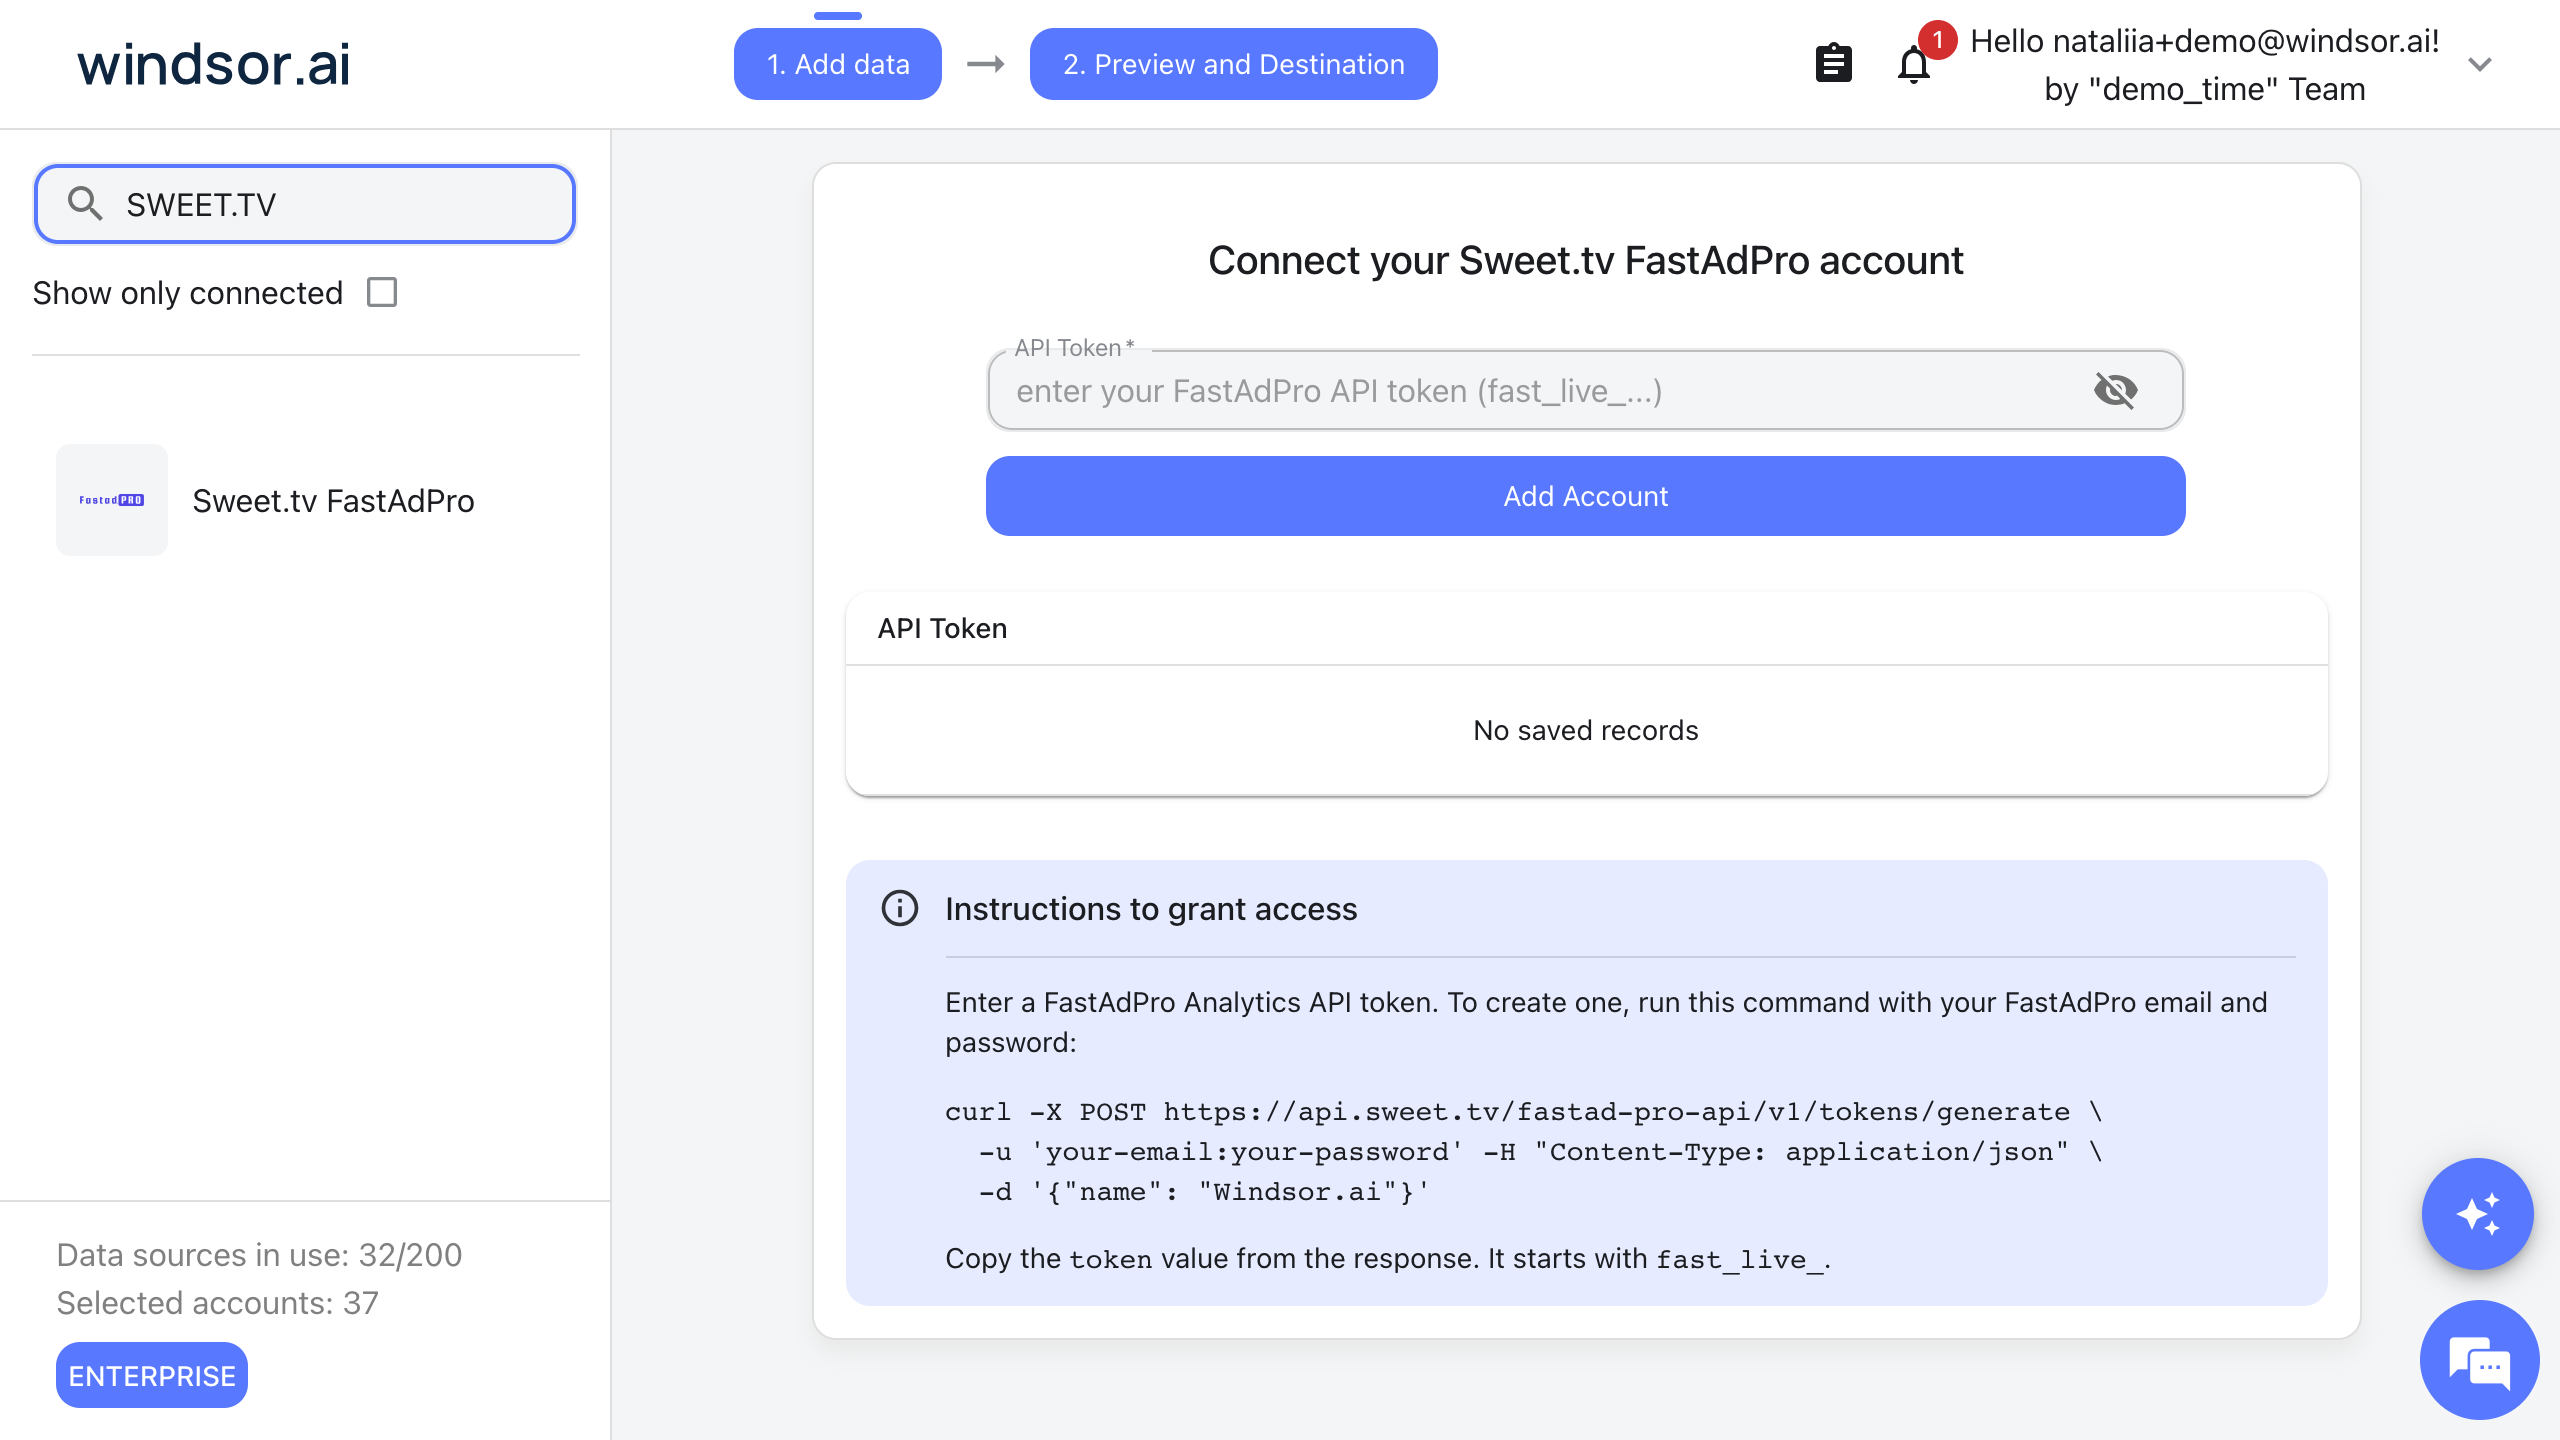The image size is (2560, 1440).
Task: Focus the API Token input field
Action: 1585,390
